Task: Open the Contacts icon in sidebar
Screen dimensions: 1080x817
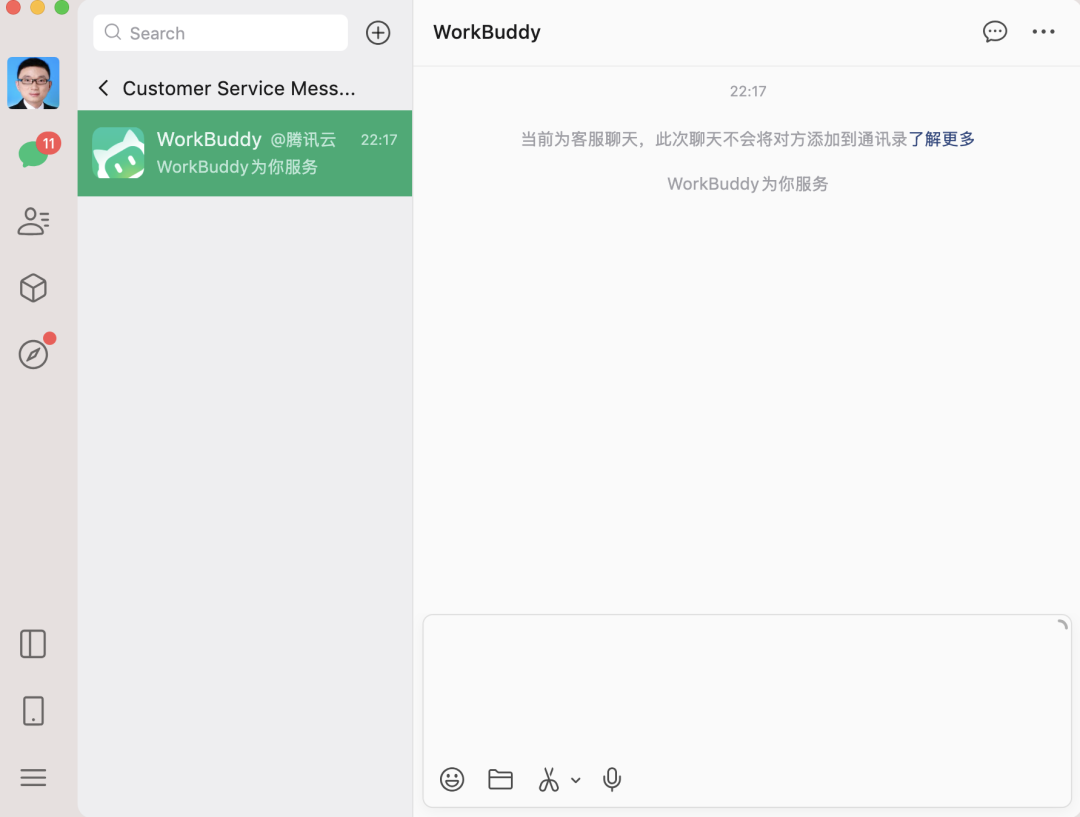Action: [33, 221]
